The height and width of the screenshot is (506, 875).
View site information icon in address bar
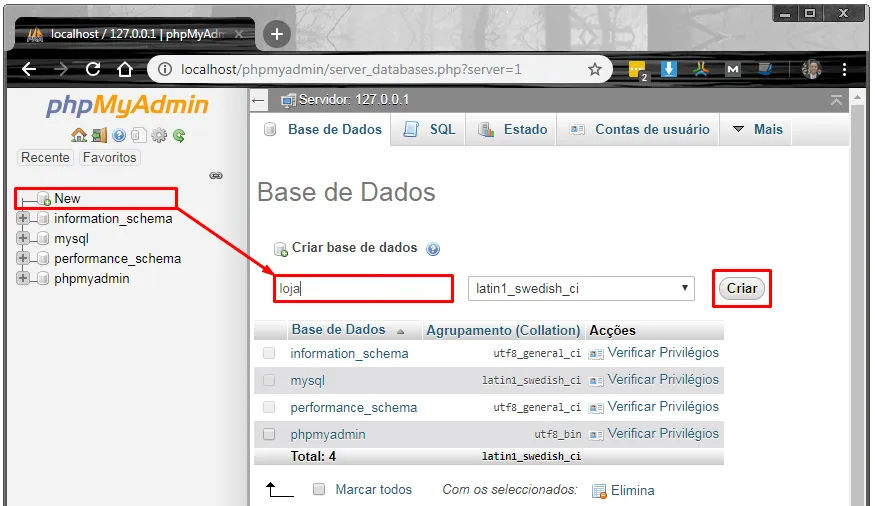(165, 69)
